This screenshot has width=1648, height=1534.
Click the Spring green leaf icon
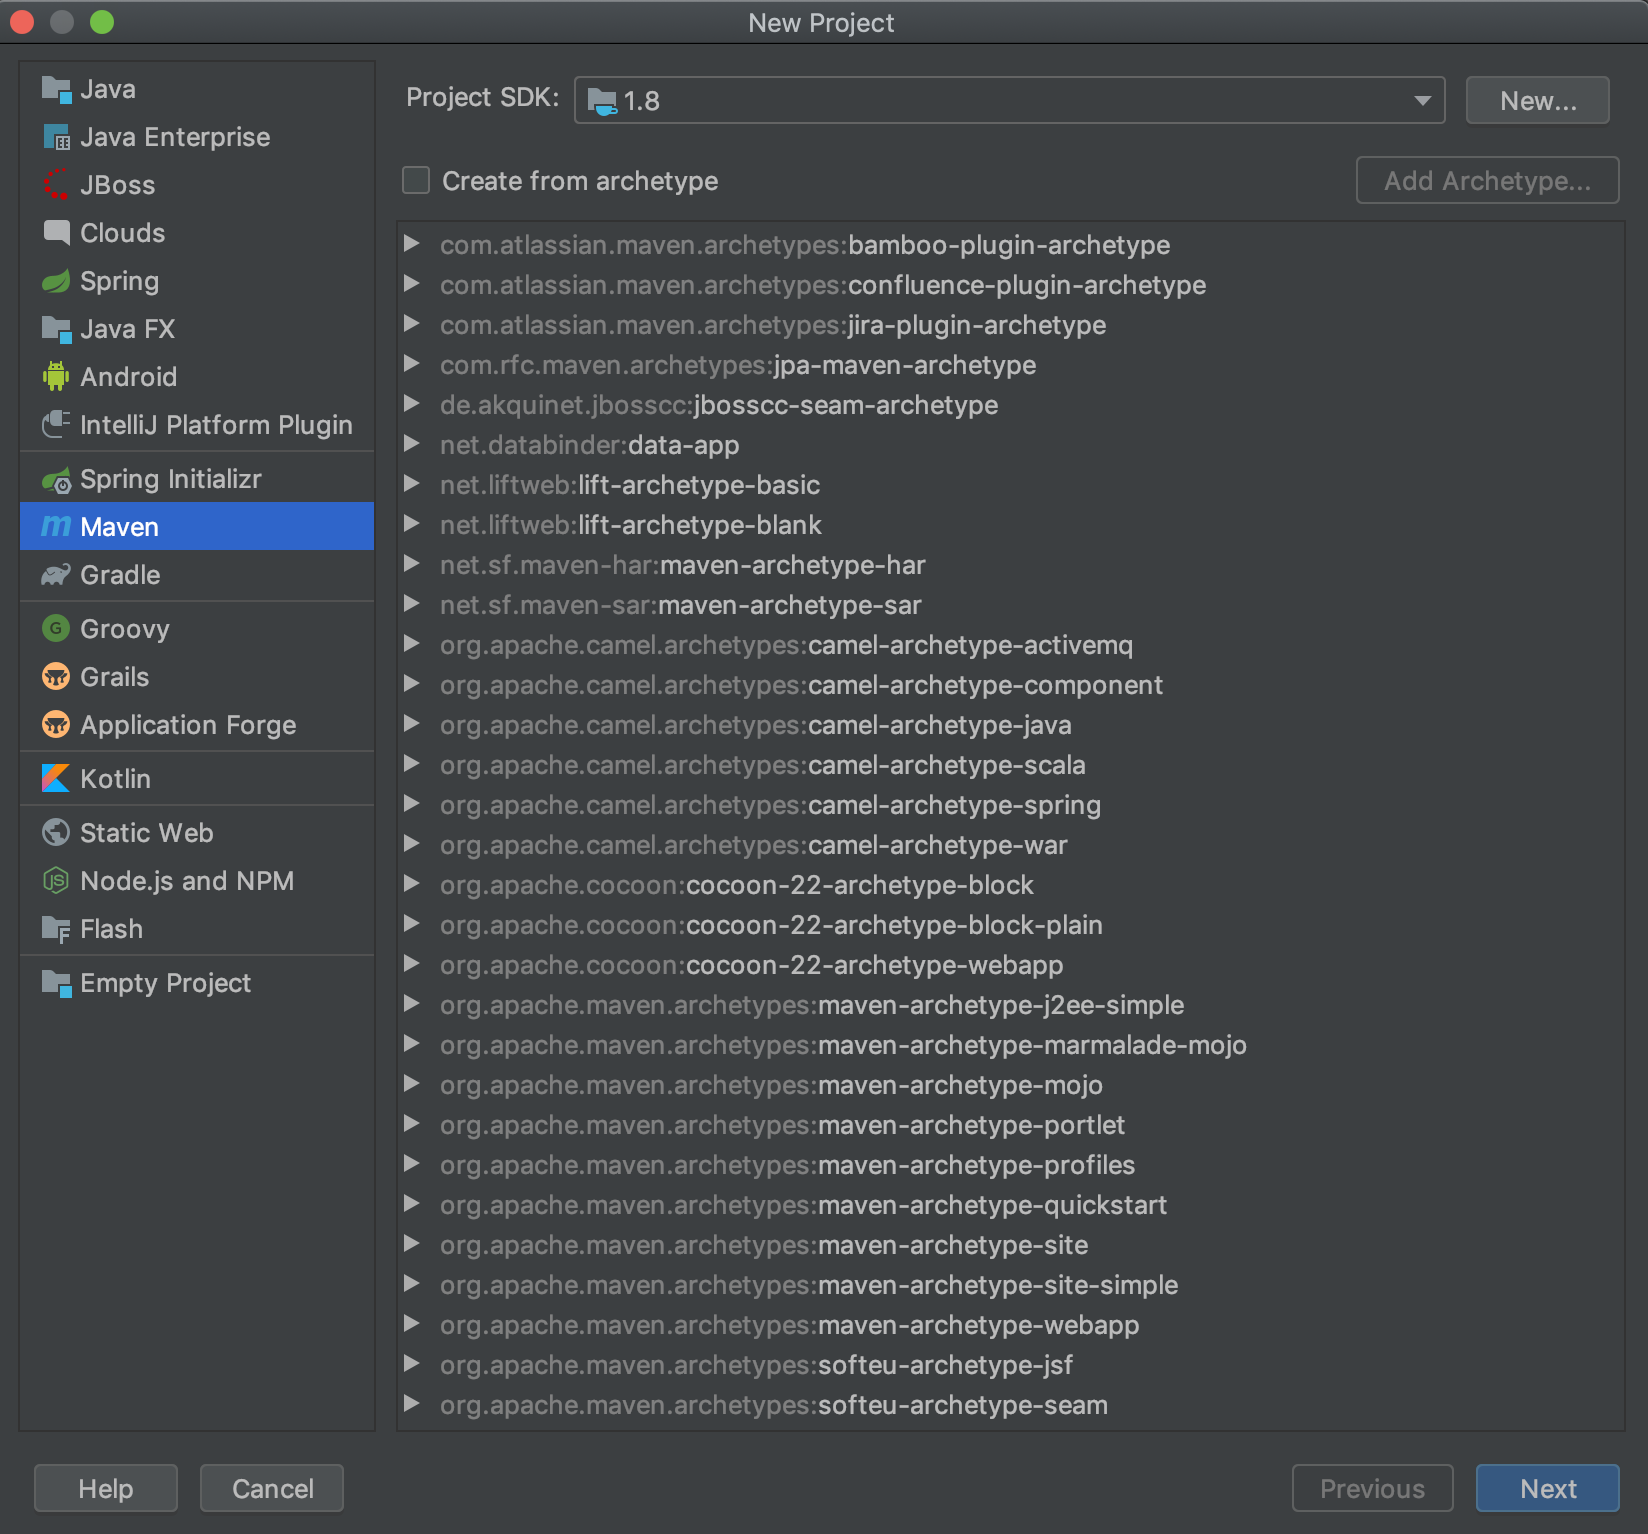click(56, 282)
